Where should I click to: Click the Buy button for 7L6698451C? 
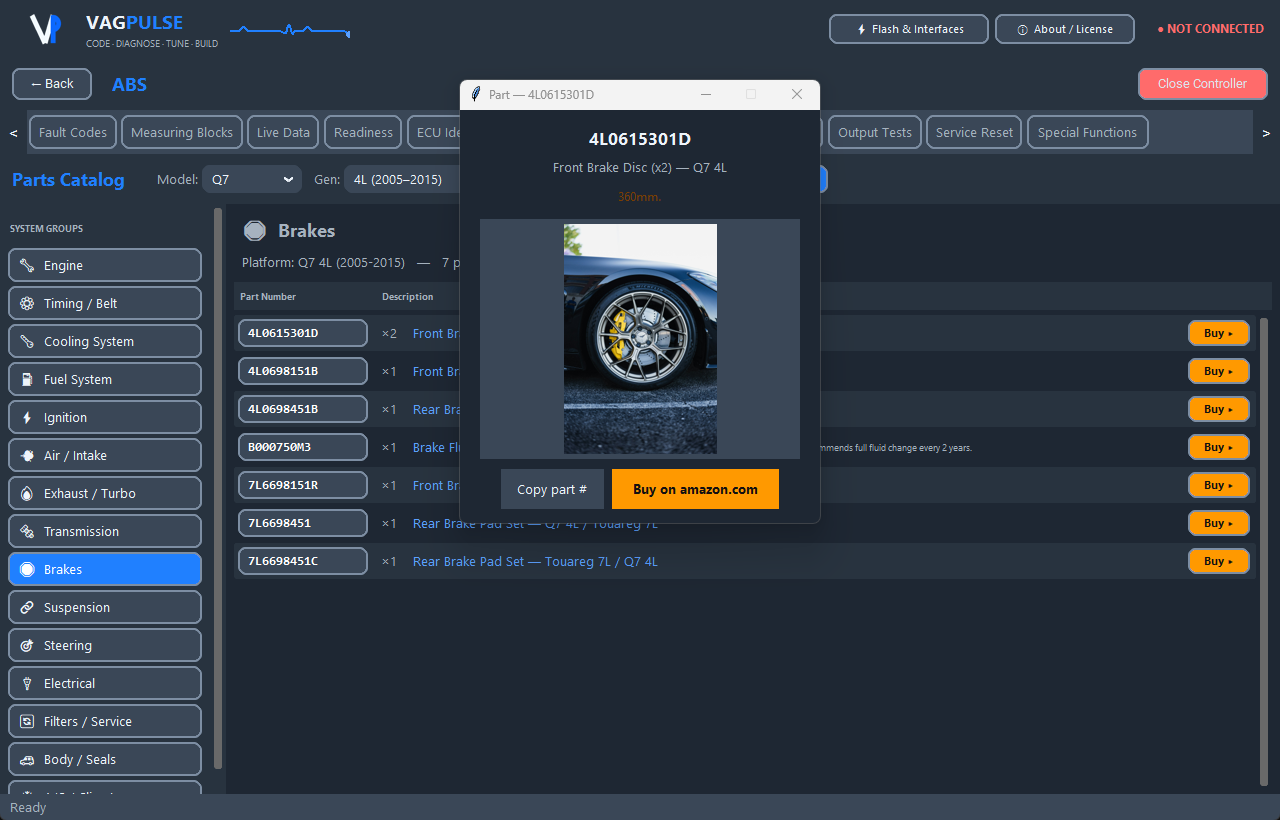click(x=1219, y=561)
